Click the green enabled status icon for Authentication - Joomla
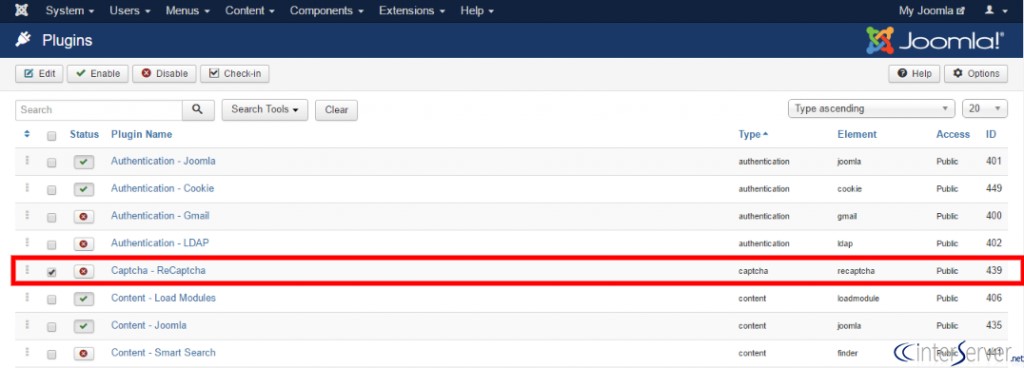 click(x=83, y=162)
